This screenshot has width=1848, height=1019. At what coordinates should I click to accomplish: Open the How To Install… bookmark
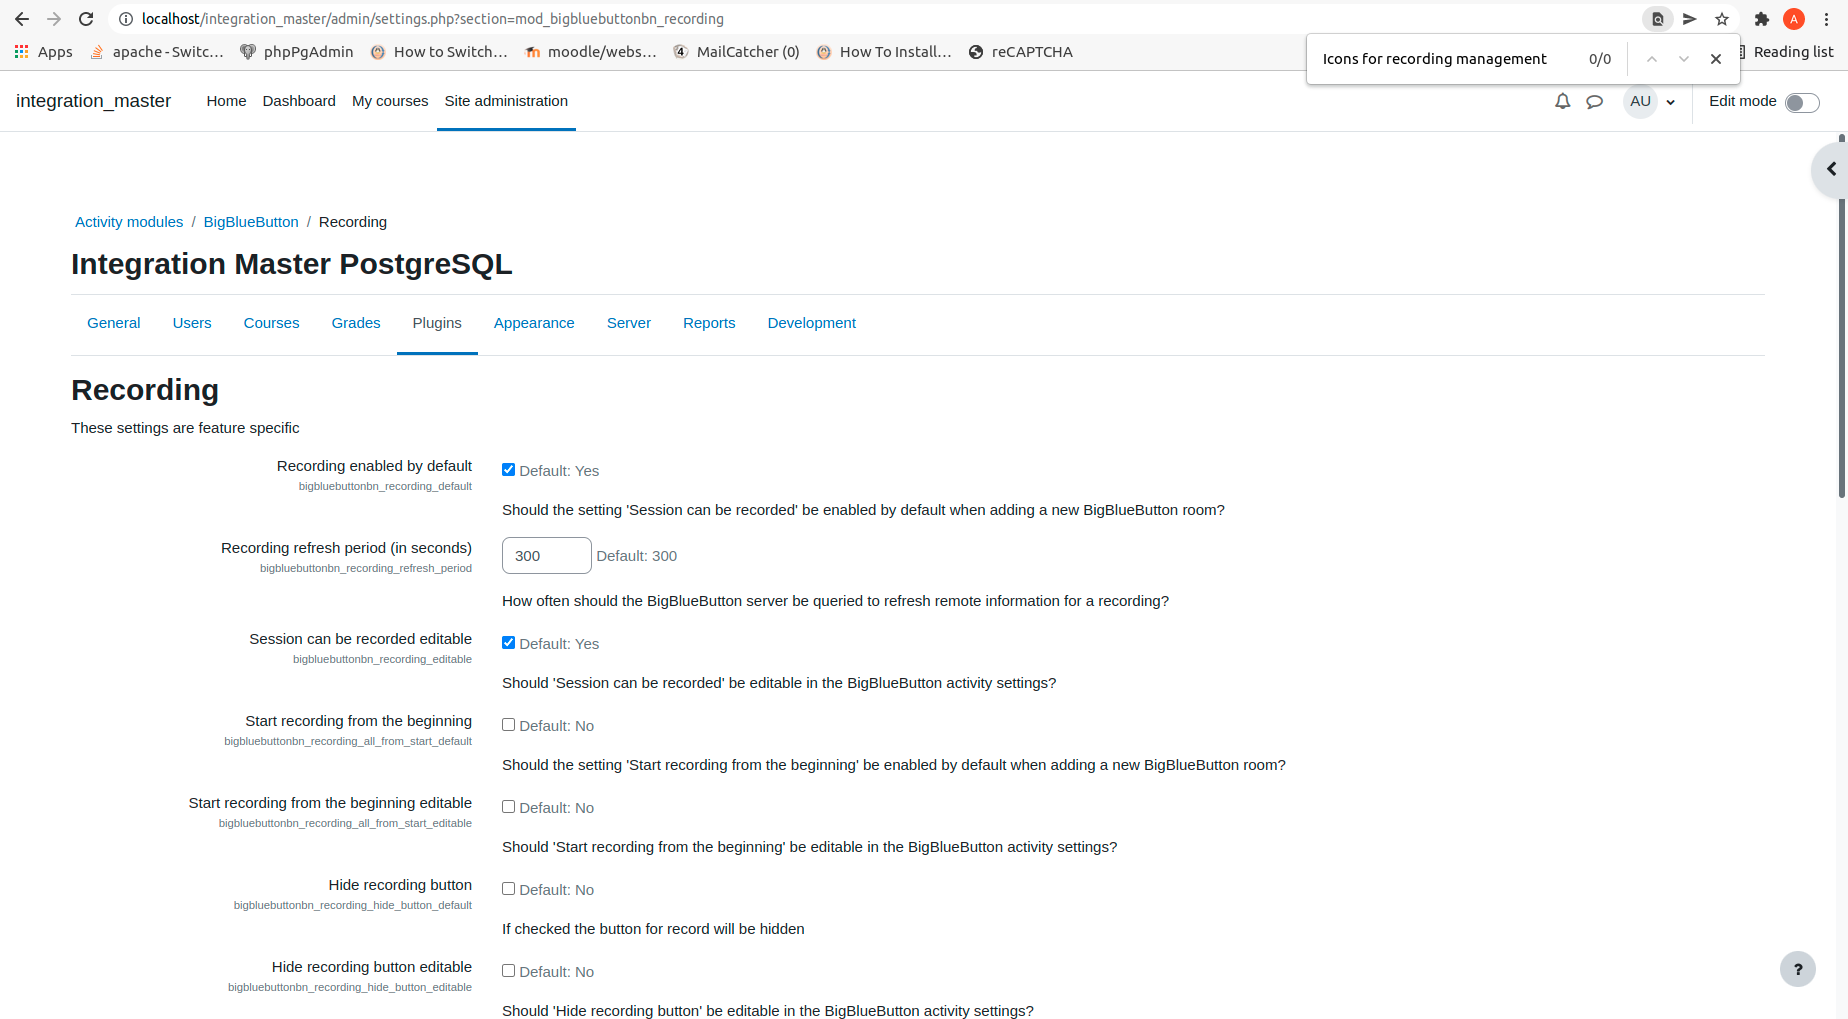pos(884,52)
